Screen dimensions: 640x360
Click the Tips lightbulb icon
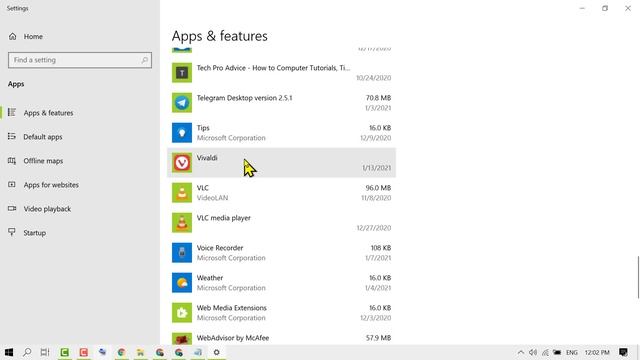[x=182, y=133]
